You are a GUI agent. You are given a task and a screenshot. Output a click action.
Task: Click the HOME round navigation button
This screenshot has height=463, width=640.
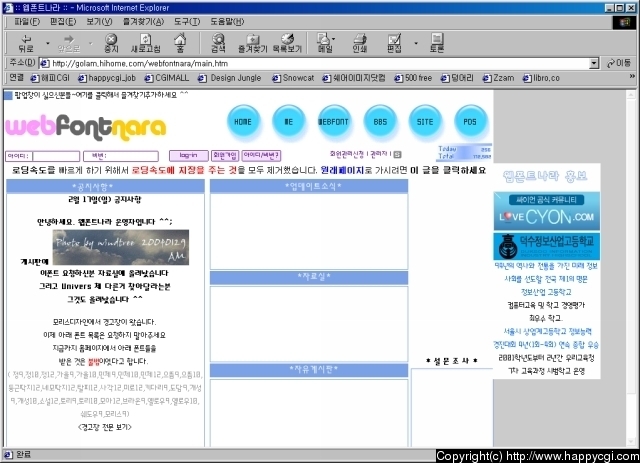[x=243, y=122]
